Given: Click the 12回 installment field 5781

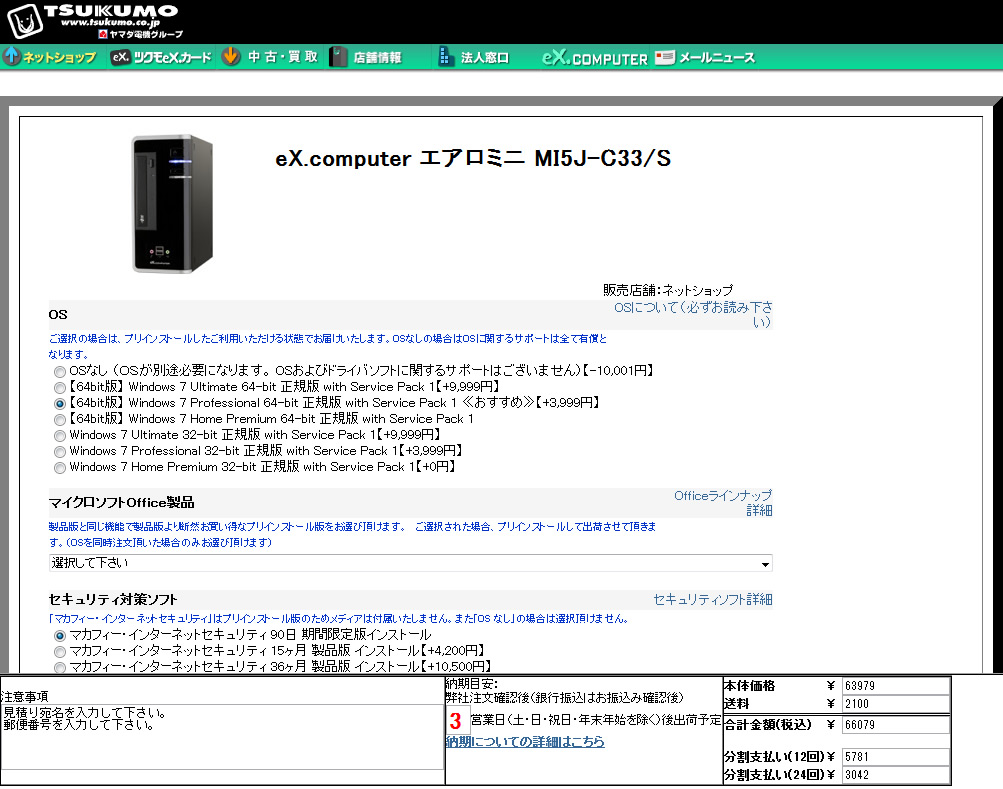Looking at the screenshot, I should (896, 757).
